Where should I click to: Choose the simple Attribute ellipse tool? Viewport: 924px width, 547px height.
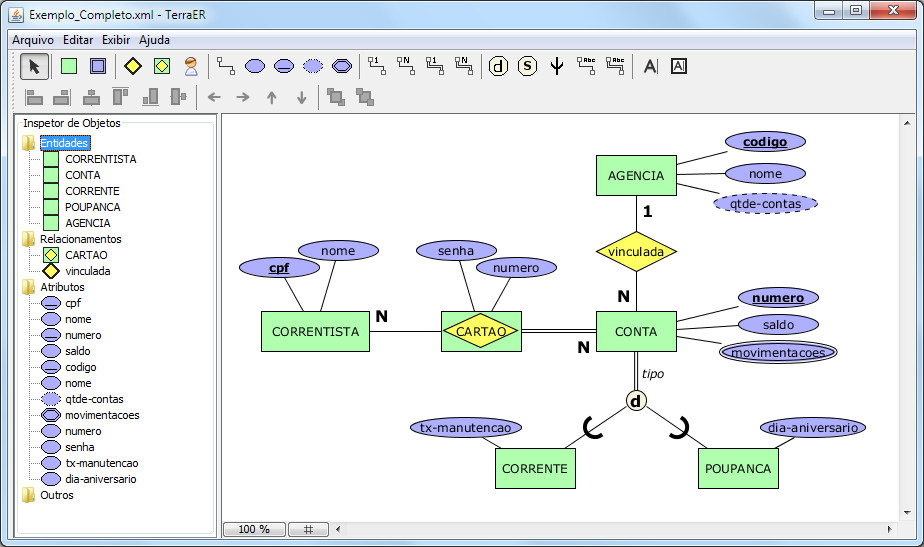click(x=255, y=66)
